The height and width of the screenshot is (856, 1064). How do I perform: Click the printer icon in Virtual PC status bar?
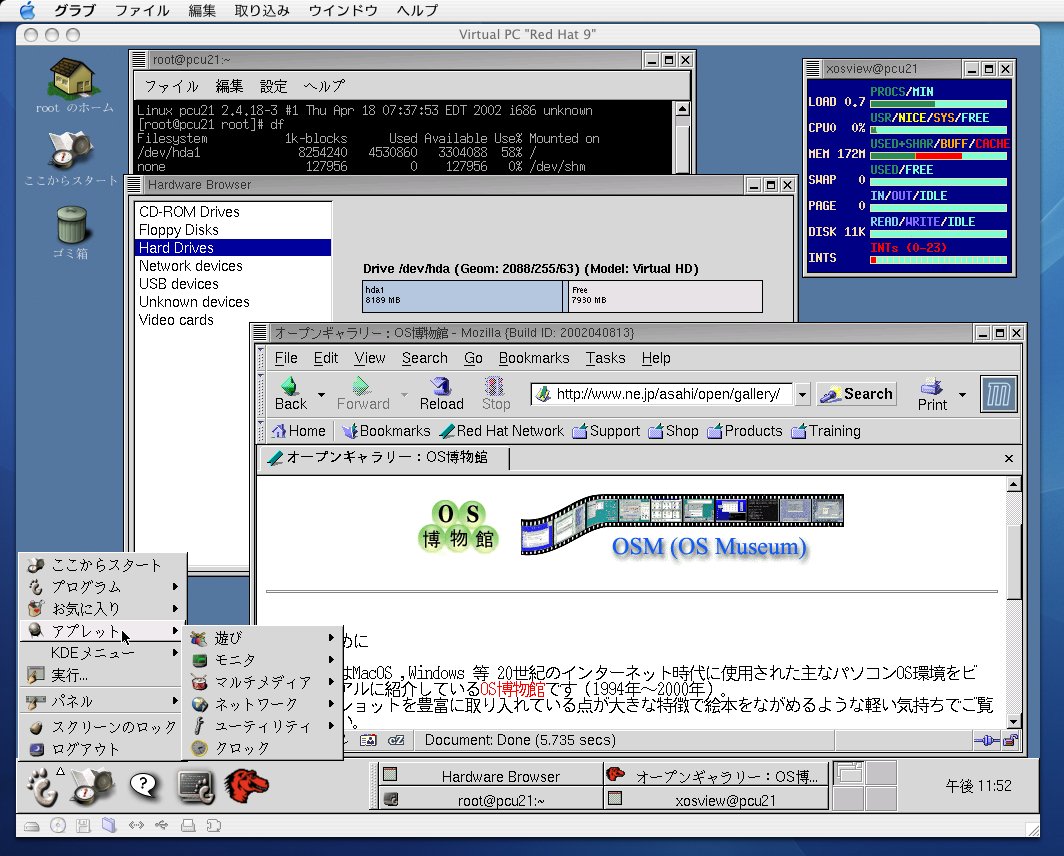188,825
